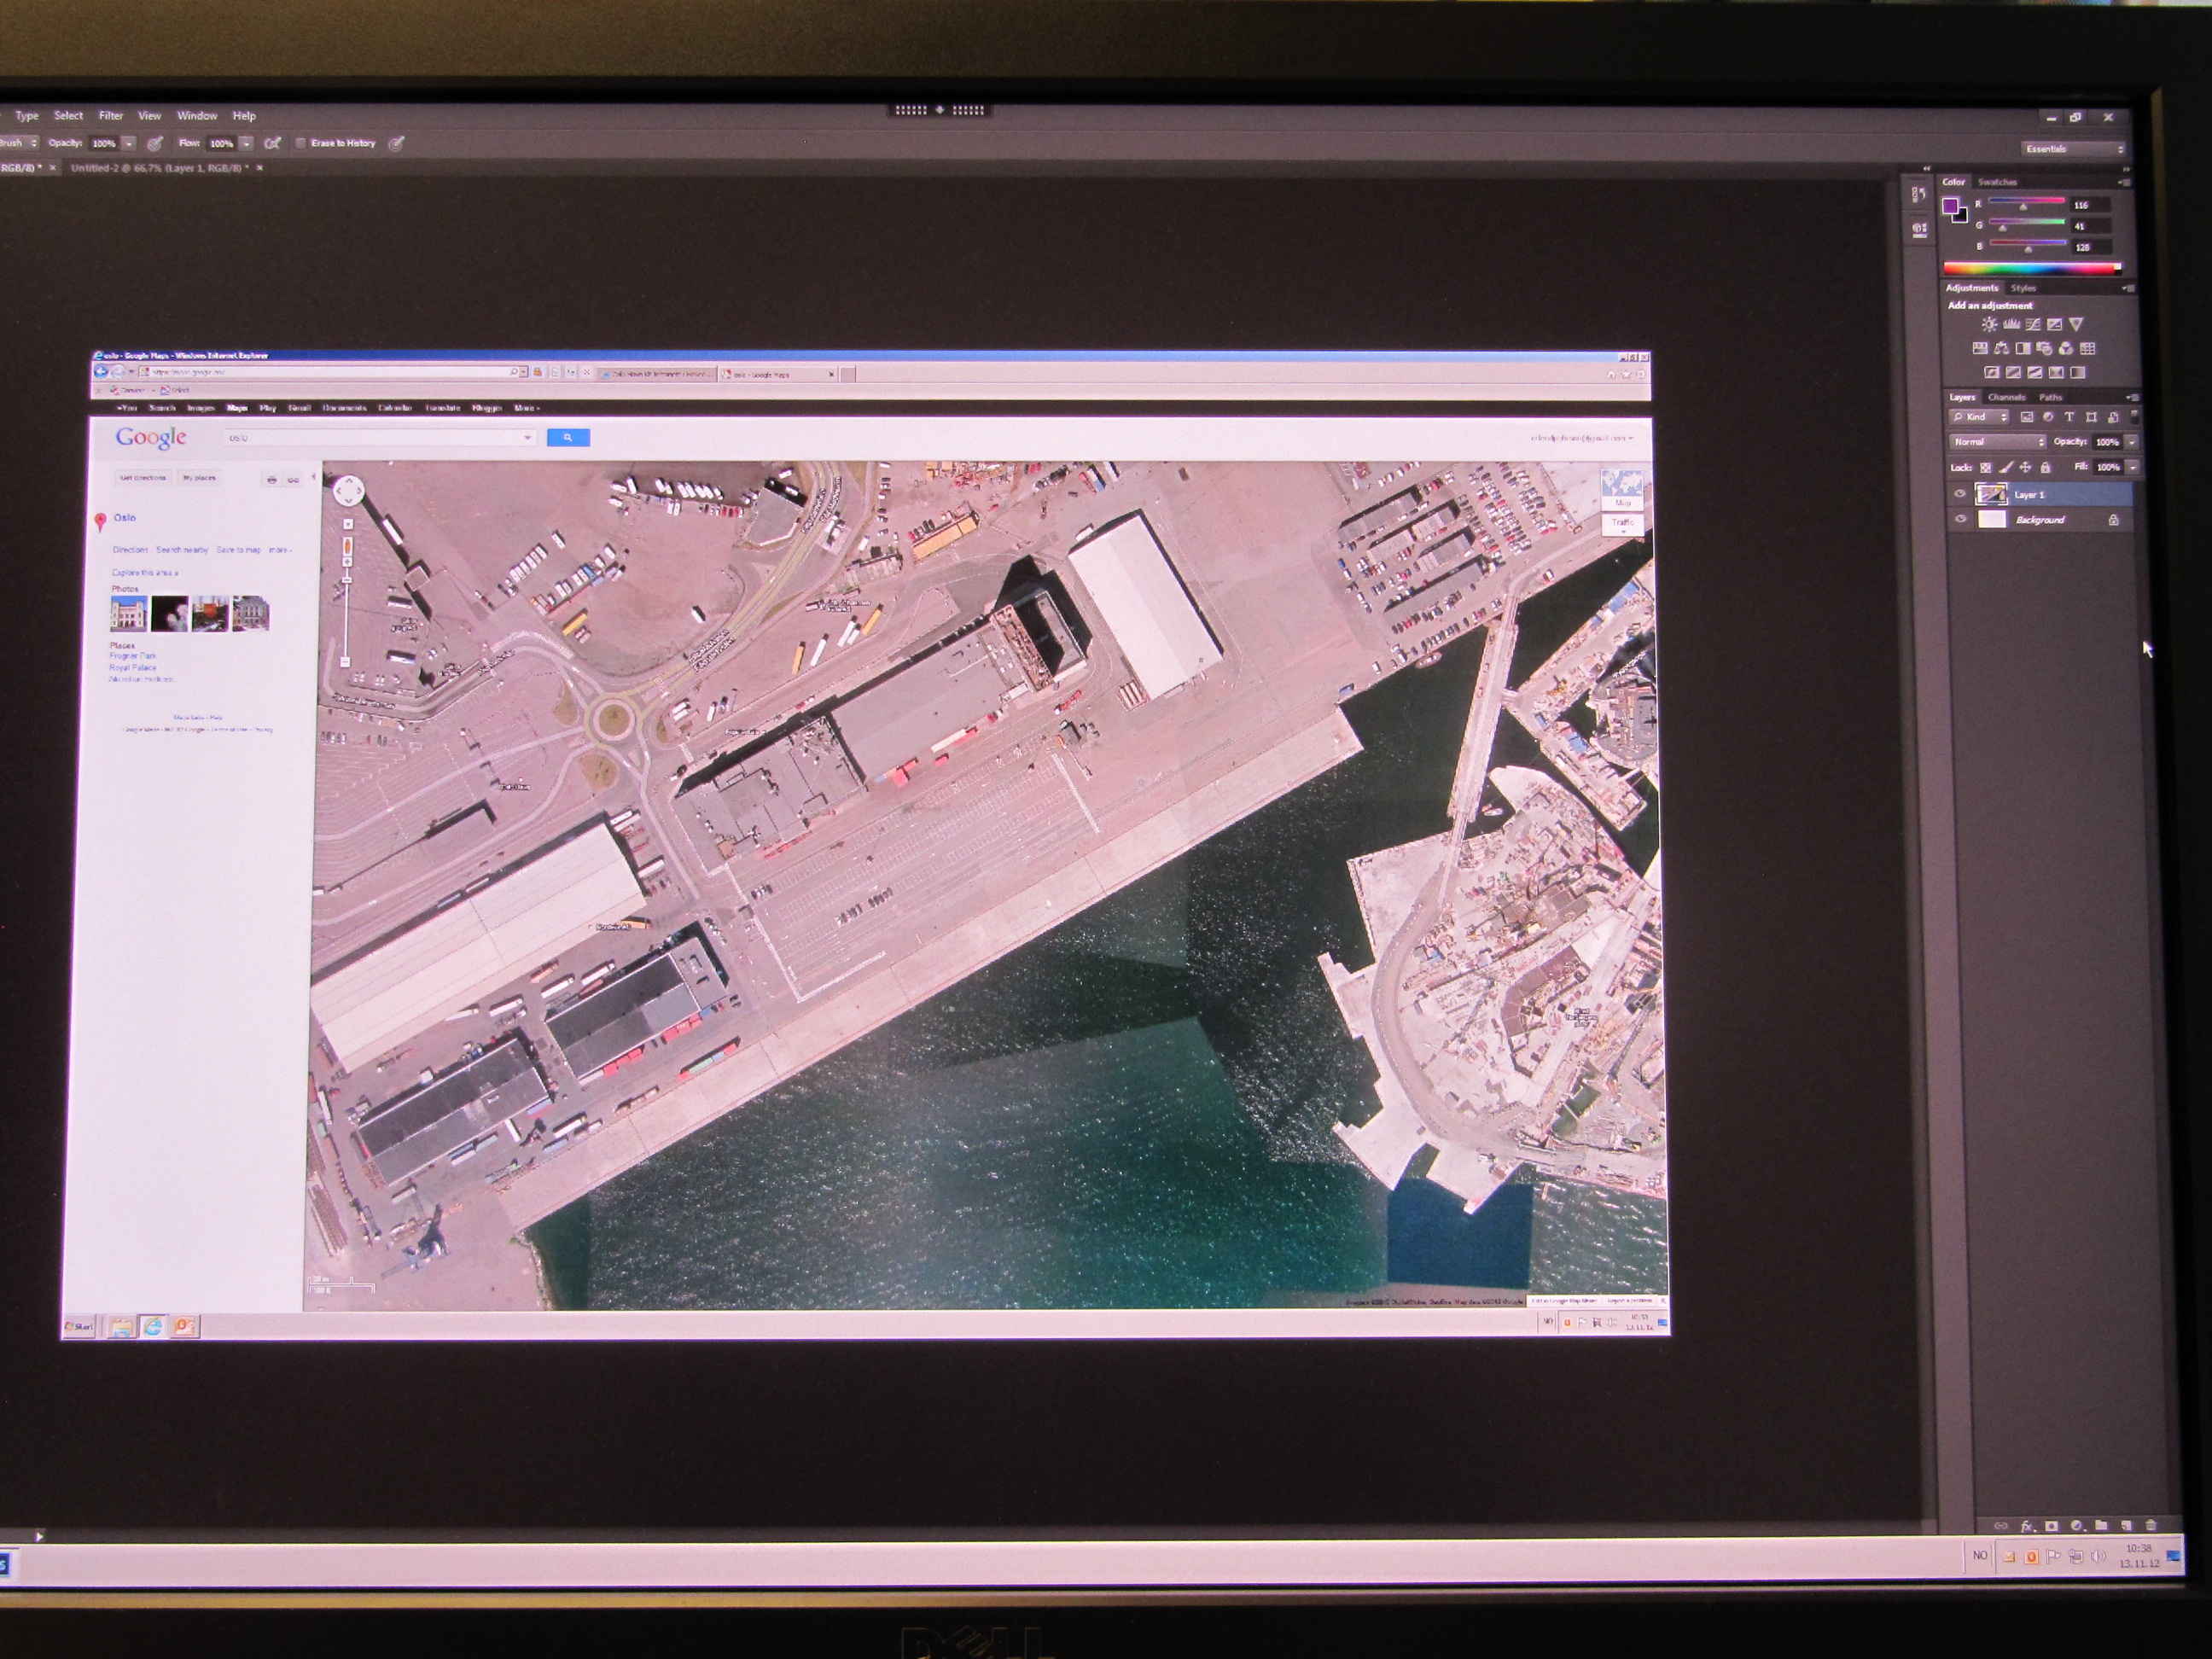
Task: Click the foreground color swatch
Action: 1950,206
